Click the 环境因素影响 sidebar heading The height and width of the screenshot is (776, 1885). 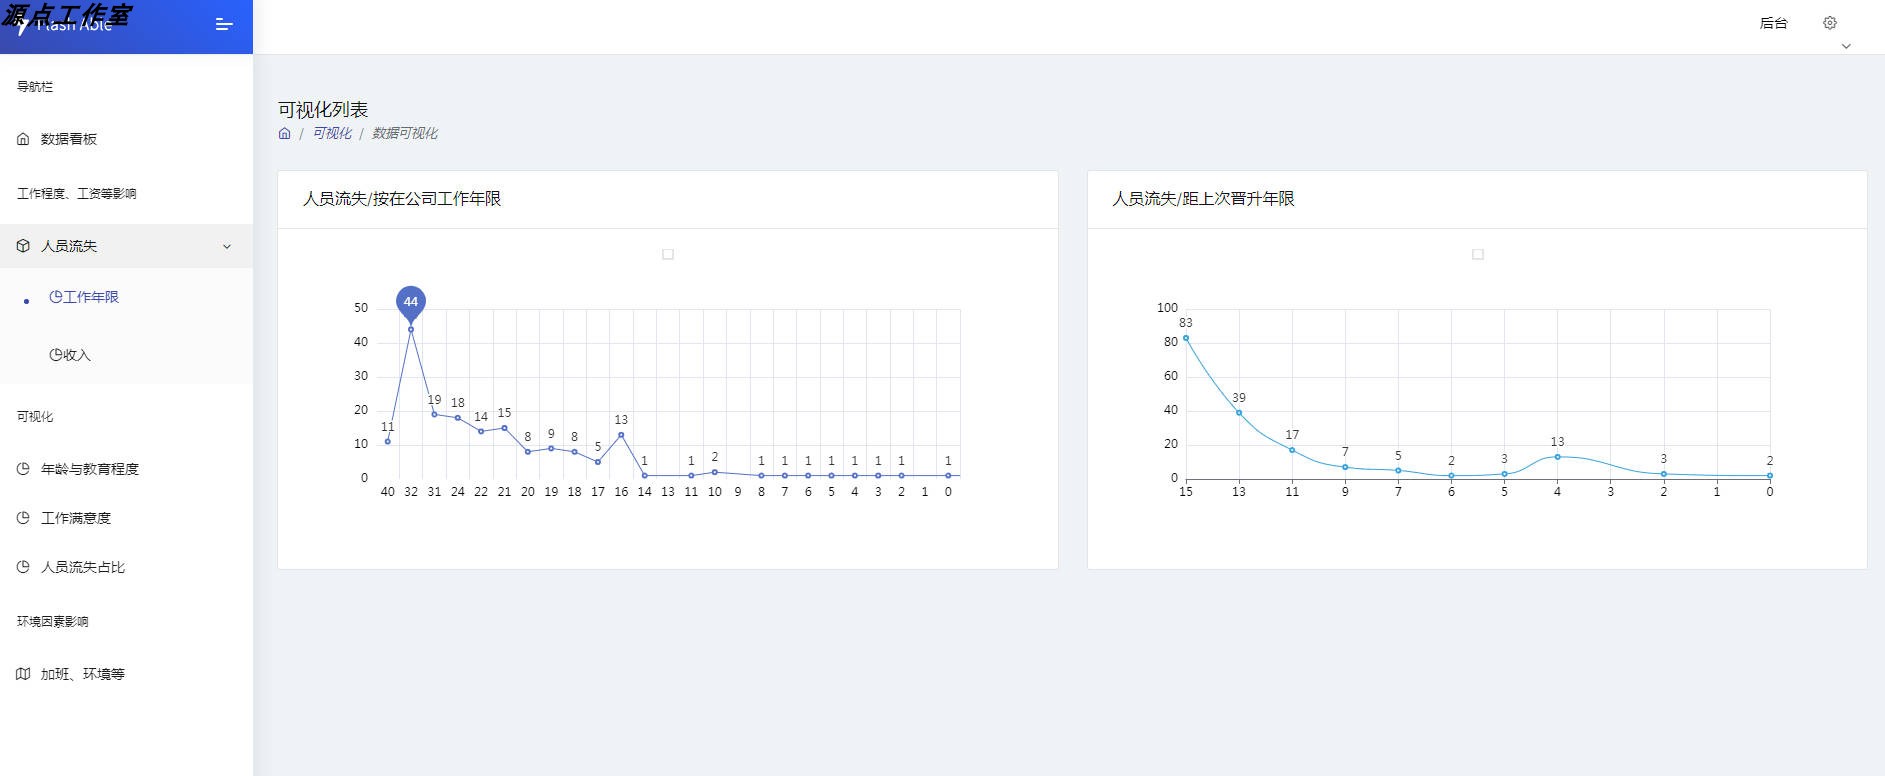click(53, 622)
